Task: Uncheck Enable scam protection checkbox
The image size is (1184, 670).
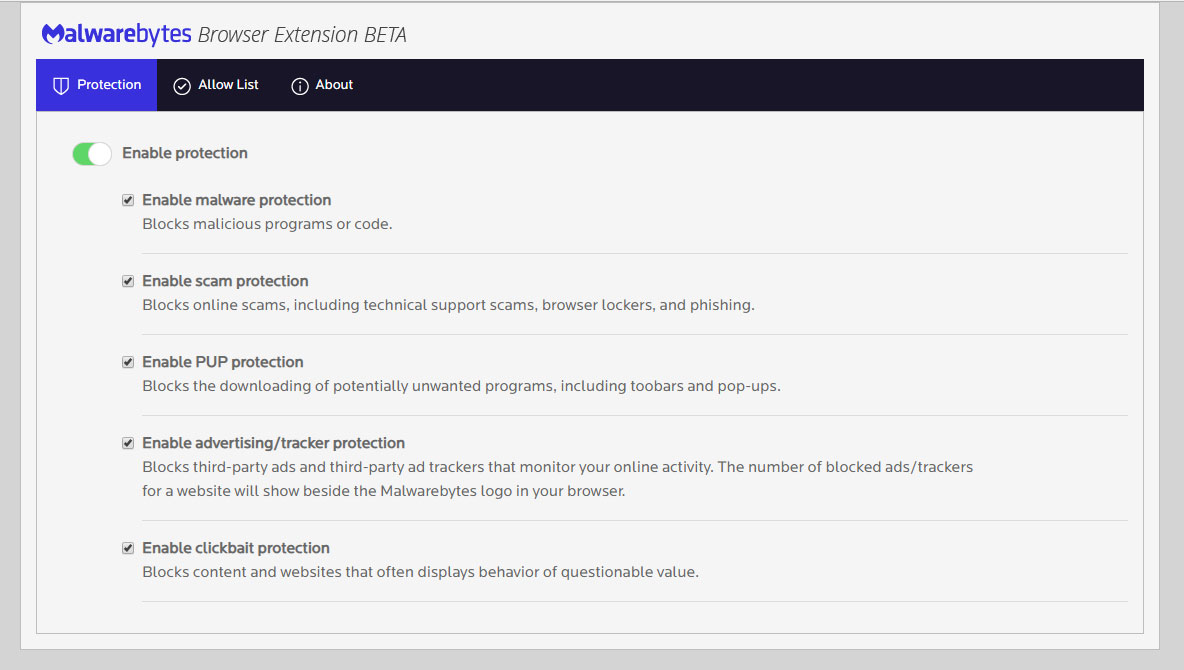Action: (x=128, y=281)
